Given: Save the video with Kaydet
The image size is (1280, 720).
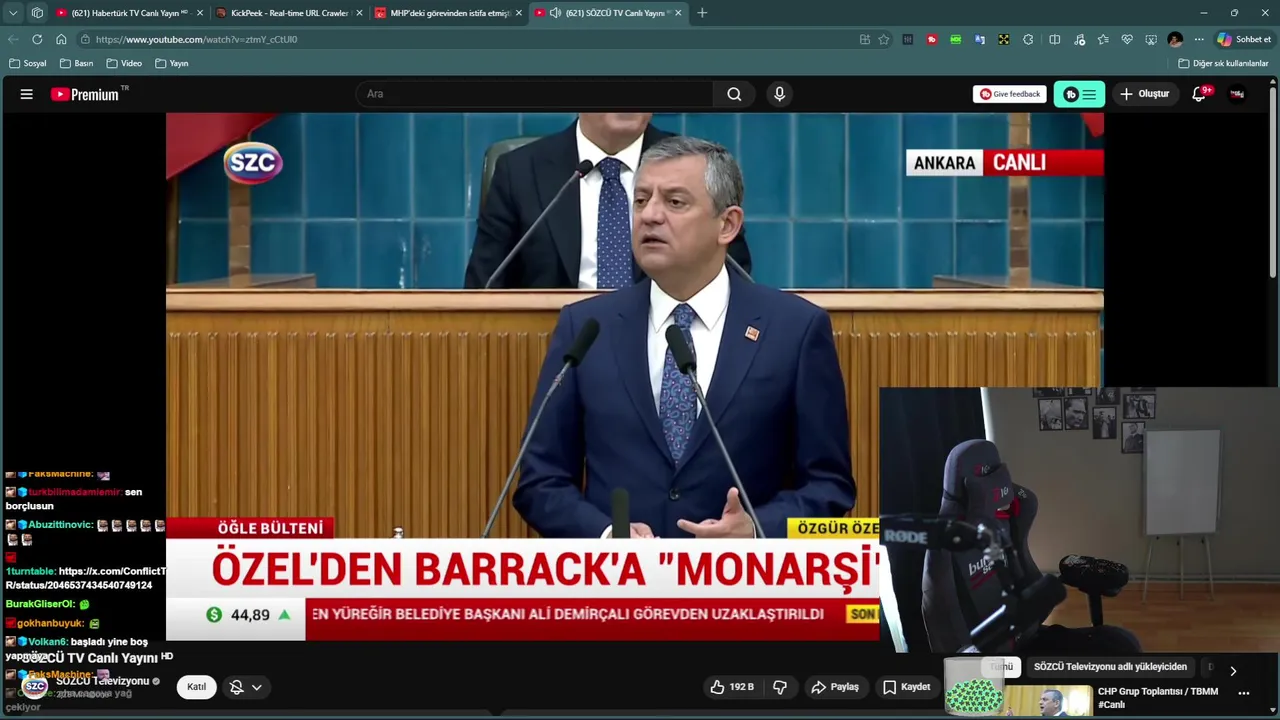Looking at the screenshot, I should coord(906,687).
